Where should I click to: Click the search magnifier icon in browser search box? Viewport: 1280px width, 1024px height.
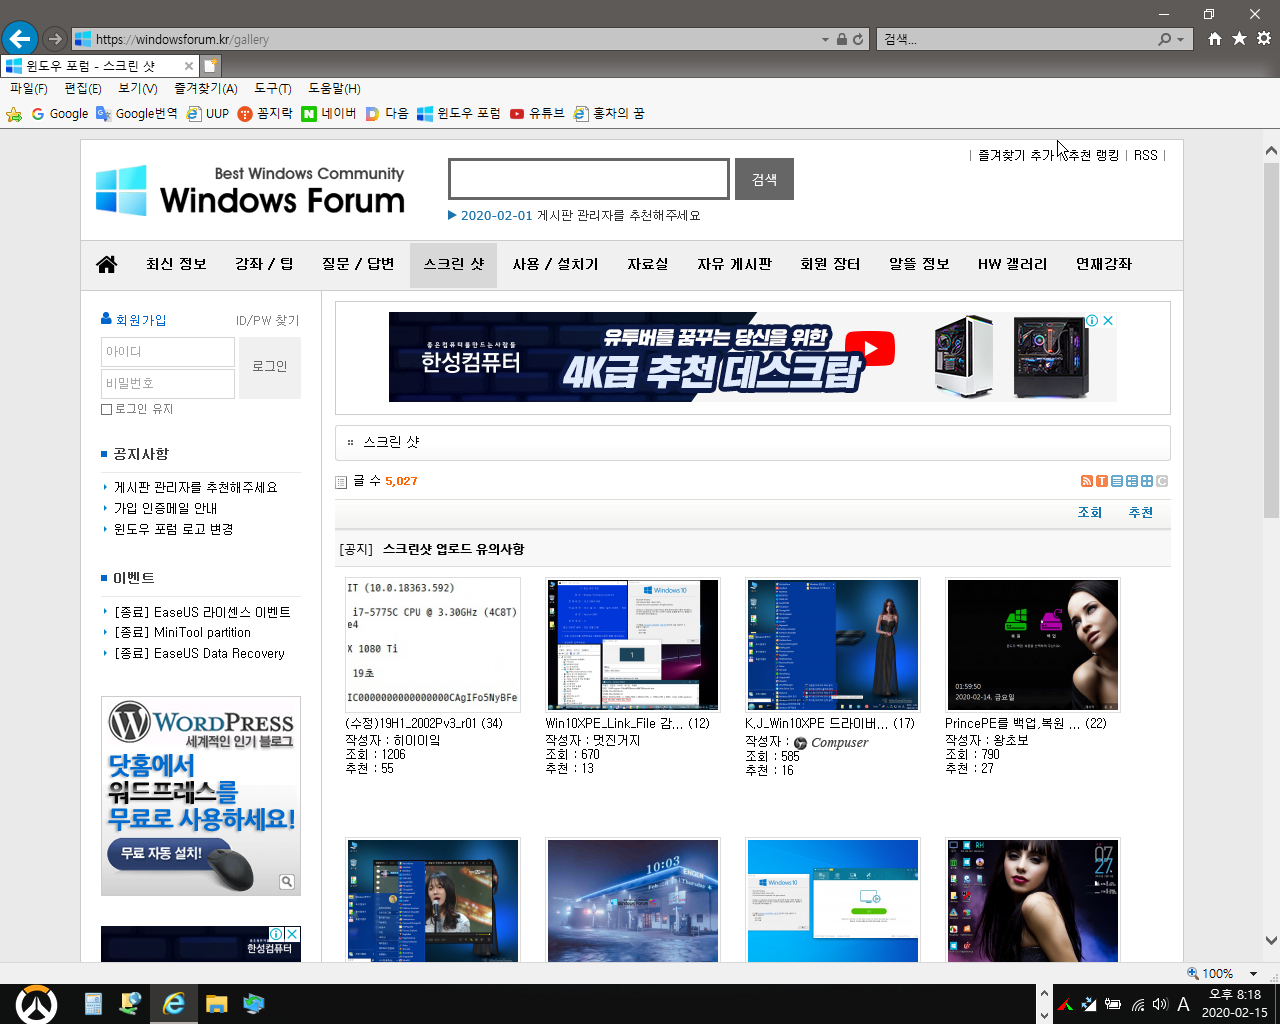point(1164,39)
